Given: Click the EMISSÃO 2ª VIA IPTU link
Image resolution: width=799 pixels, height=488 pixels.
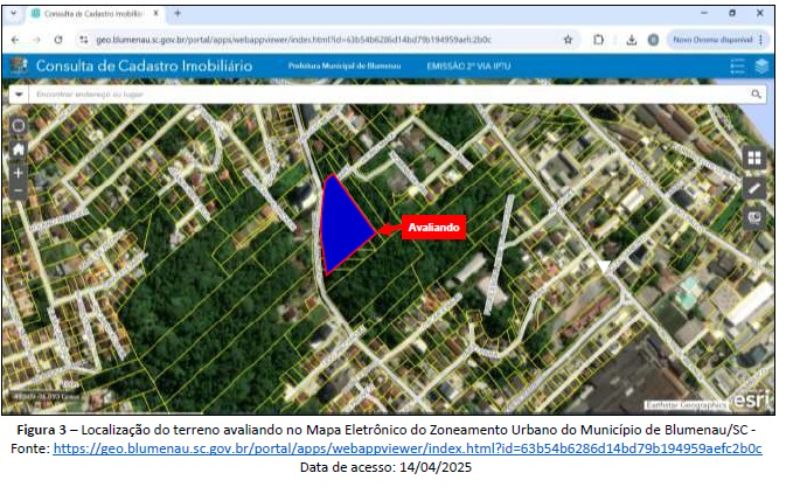Looking at the screenshot, I should click(468, 66).
